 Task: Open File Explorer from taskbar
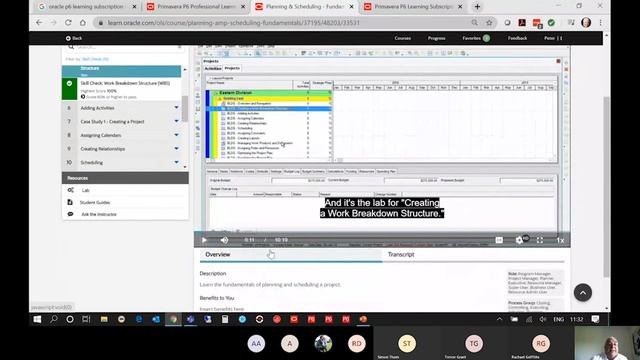click(x=104, y=319)
